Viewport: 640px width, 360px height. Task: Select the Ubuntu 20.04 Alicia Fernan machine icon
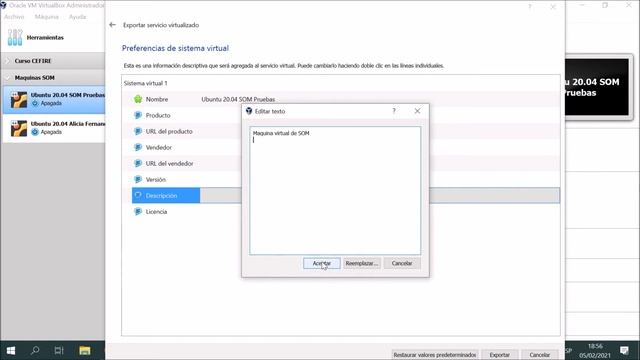19,128
